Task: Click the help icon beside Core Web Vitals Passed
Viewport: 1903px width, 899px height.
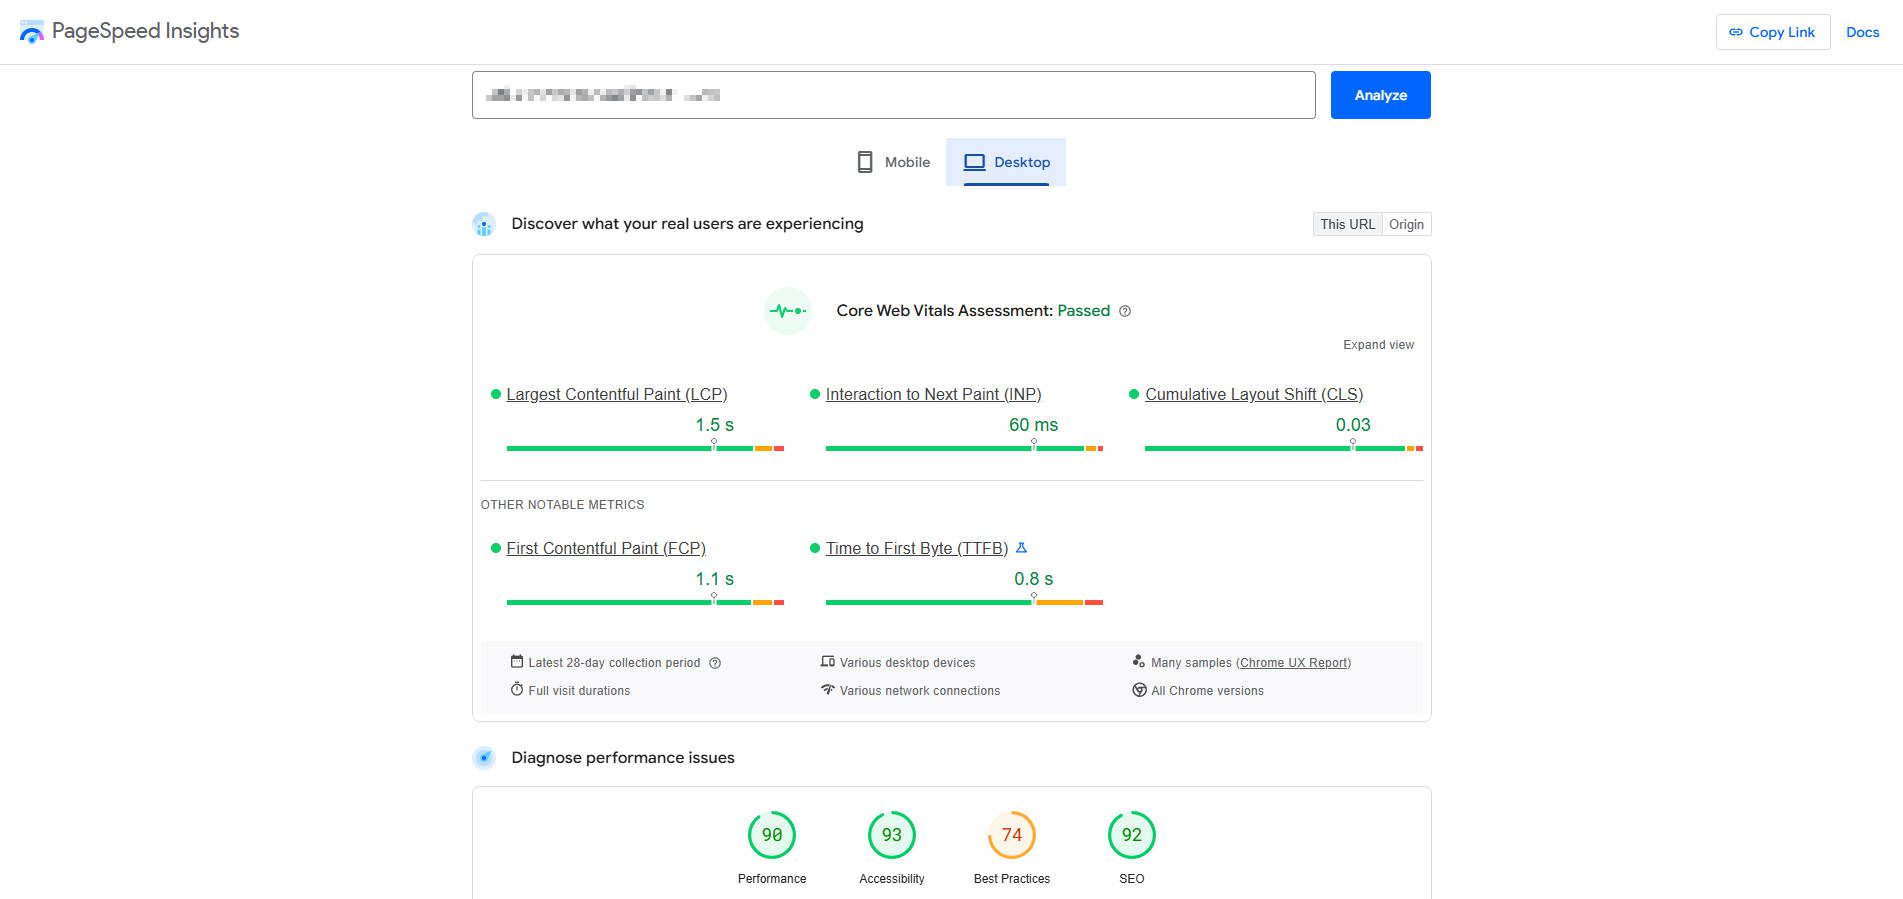Action: tap(1125, 311)
